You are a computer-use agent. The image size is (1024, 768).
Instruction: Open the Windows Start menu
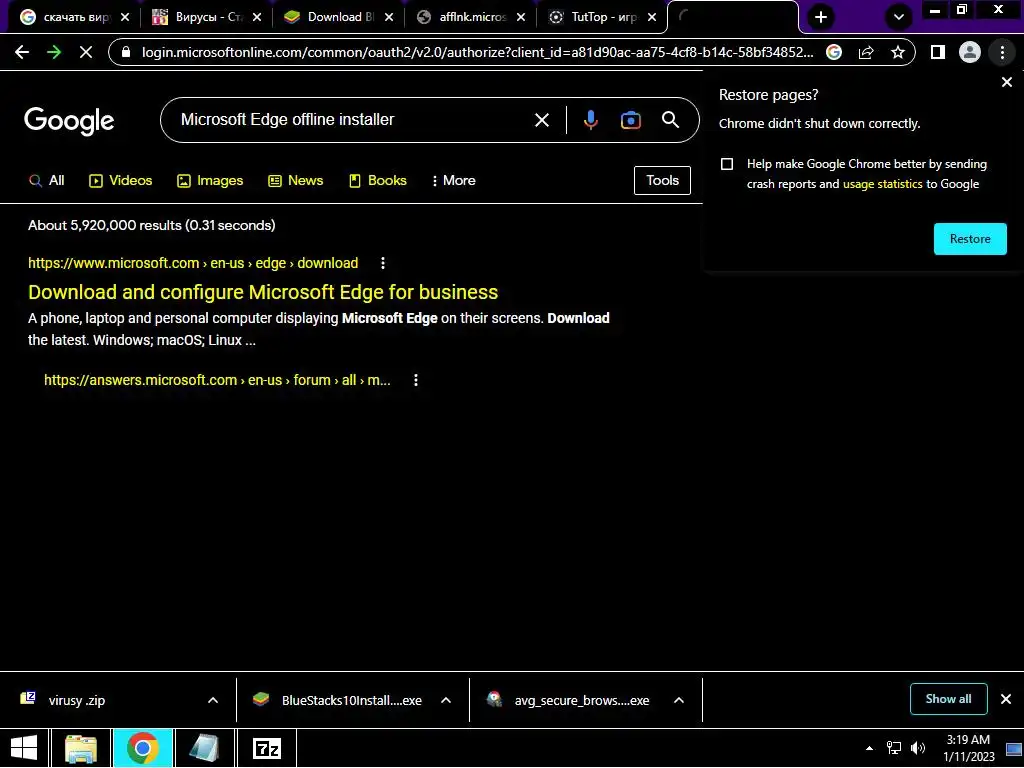pos(24,748)
